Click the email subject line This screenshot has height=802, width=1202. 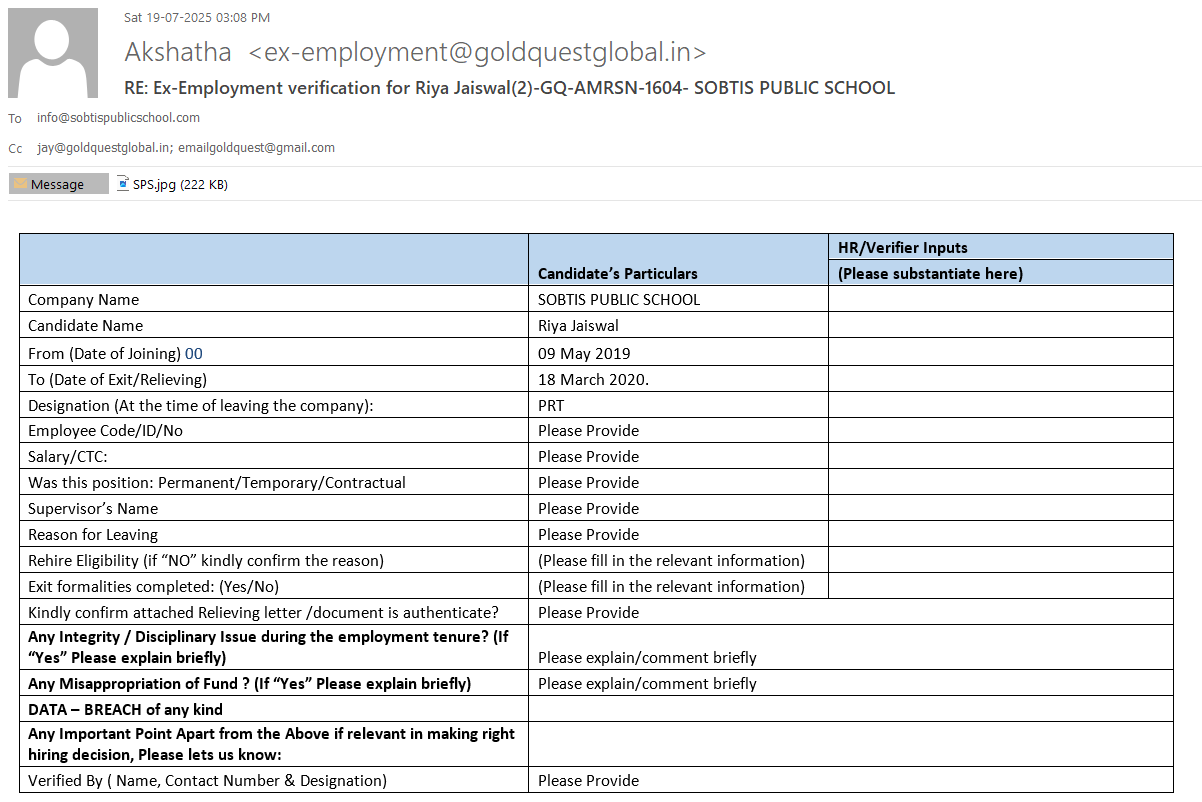click(x=509, y=88)
